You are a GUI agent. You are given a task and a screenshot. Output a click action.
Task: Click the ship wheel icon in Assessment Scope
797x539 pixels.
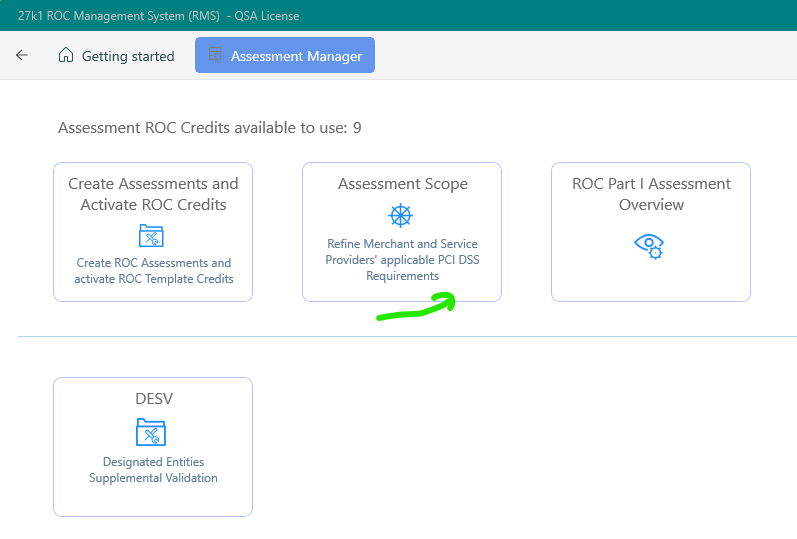pyautogui.click(x=401, y=215)
